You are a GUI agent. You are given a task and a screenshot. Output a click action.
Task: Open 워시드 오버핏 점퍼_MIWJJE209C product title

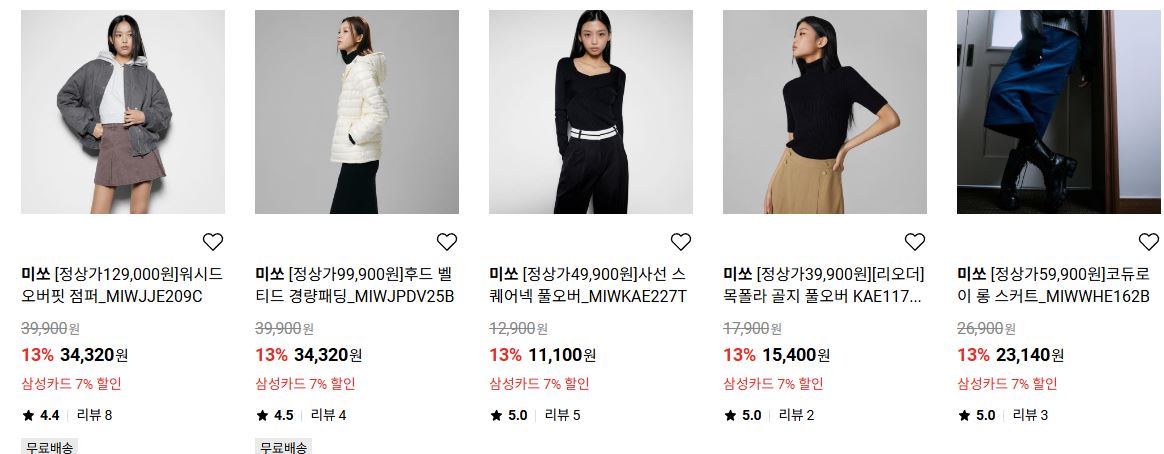(122, 286)
